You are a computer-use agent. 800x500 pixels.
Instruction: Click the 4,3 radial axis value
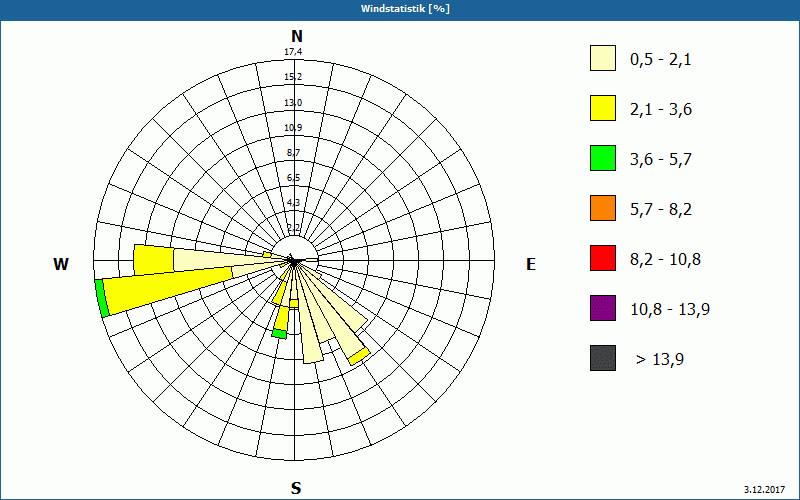pos(293,203)
